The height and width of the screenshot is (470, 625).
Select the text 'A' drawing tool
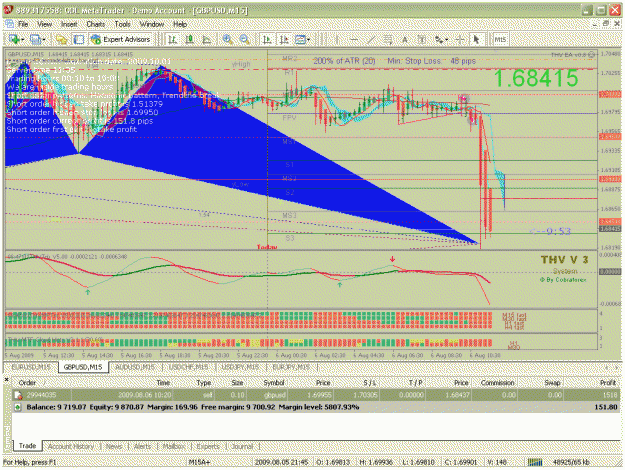coord(405,39)
